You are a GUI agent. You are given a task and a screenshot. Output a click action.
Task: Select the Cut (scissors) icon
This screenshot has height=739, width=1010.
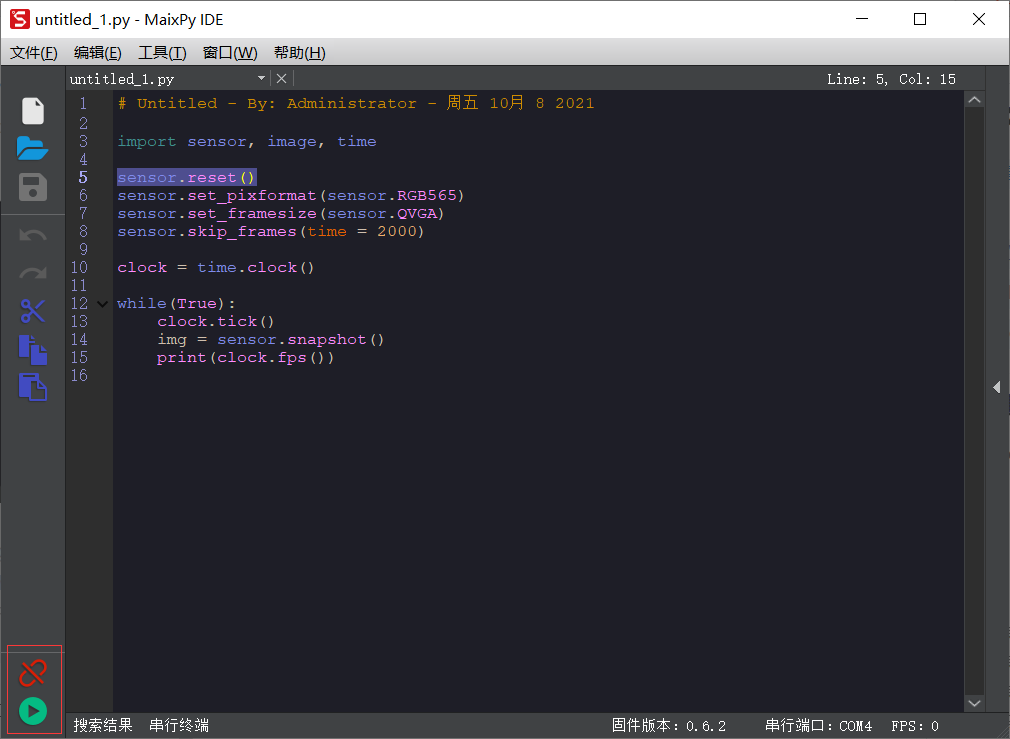point(33,311)
